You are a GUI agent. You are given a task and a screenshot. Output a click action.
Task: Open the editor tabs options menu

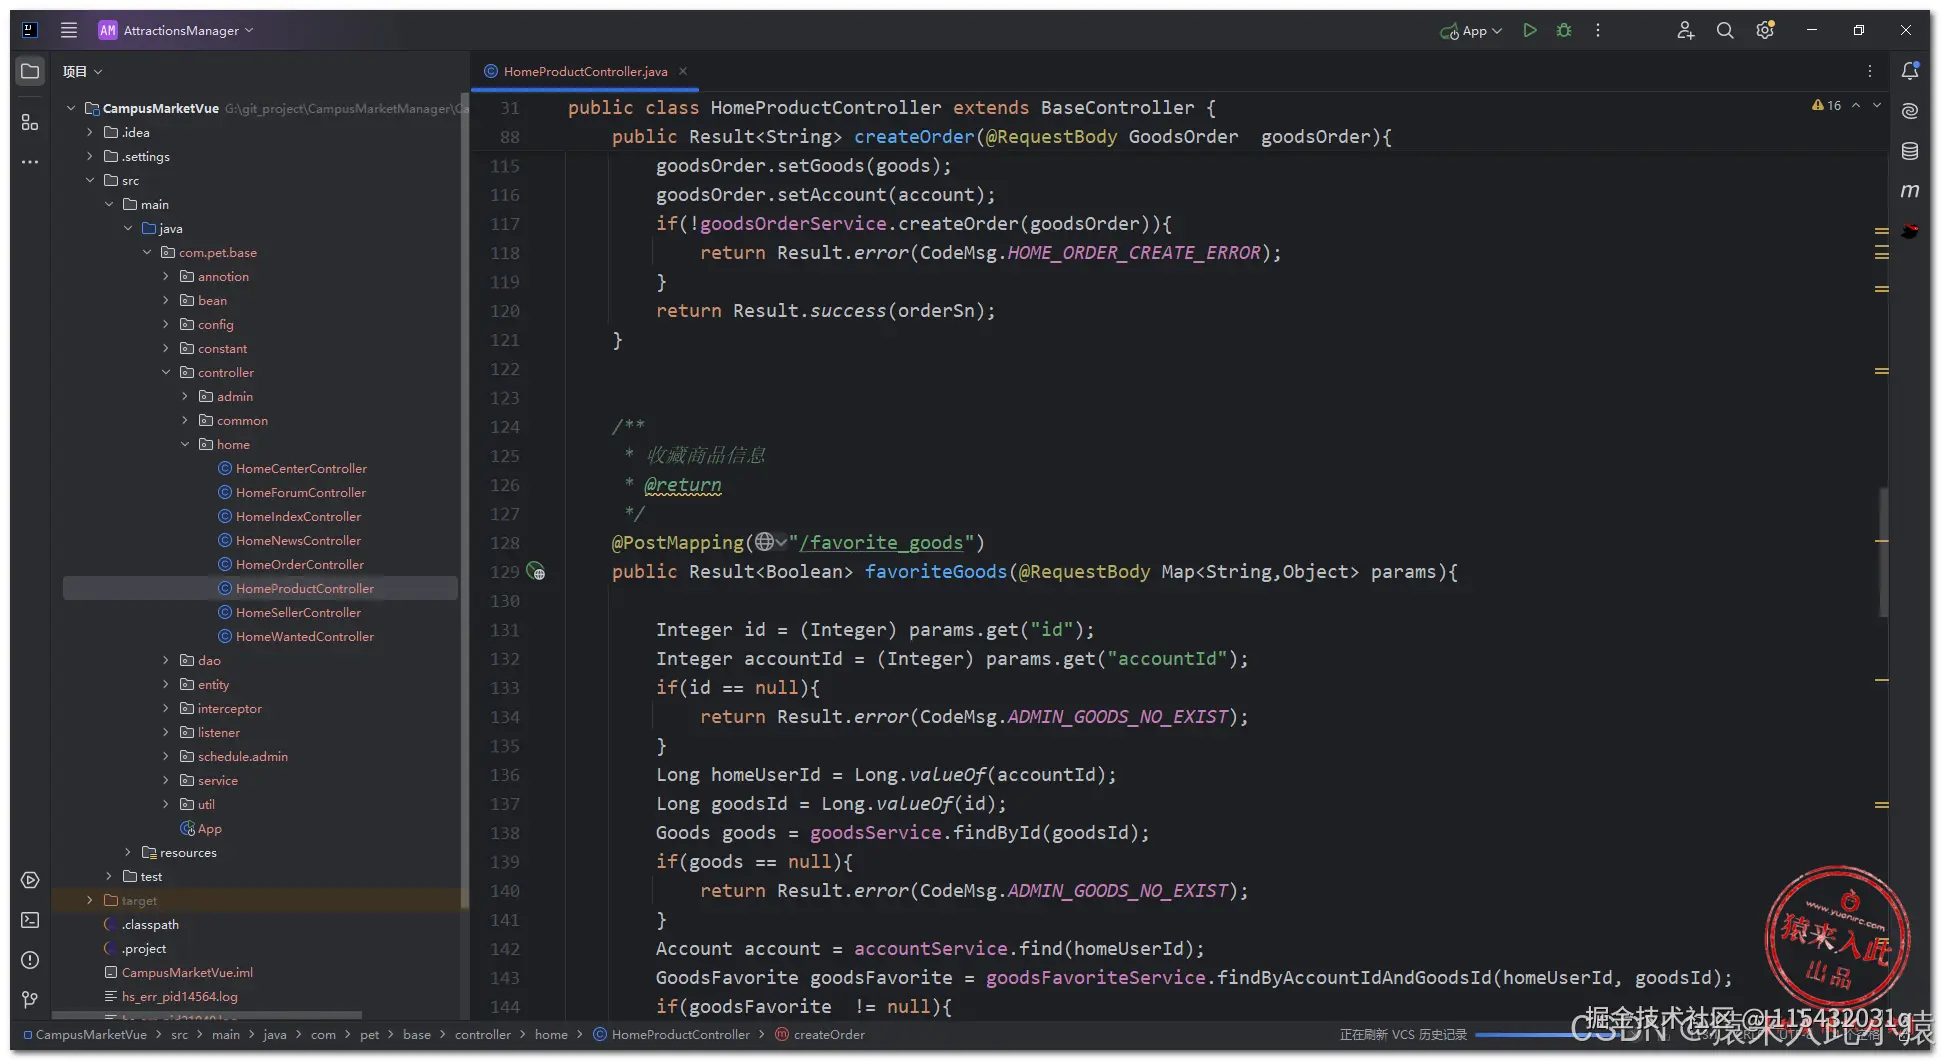point(1870,71)
